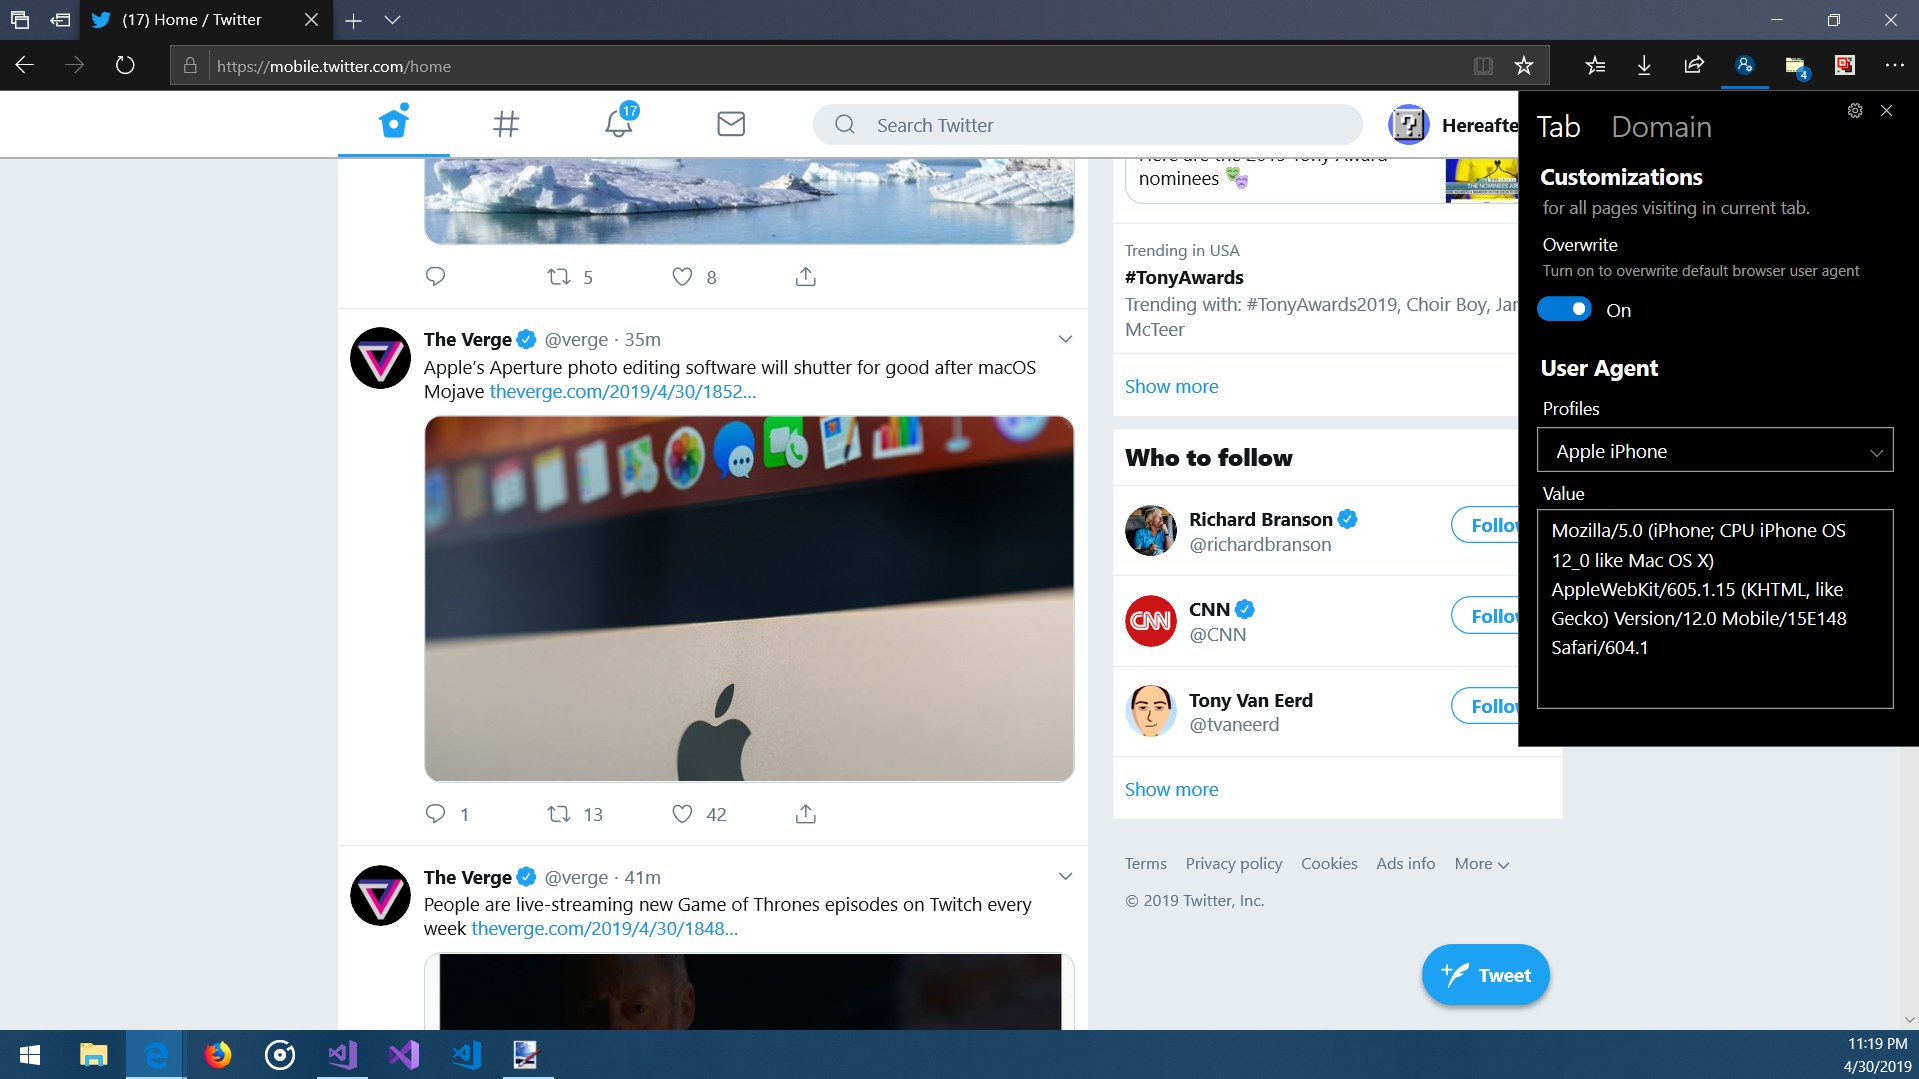Set tabs aside icon in title bar
The height and width of the screenshot is (1079, 1919).
(60, 20)
